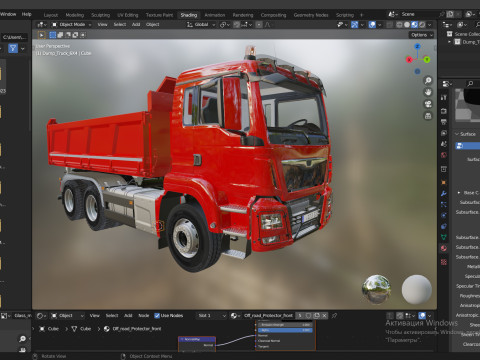Open the World properties tab
This screenshot has width=480, height=360.
tap(444, 155)
